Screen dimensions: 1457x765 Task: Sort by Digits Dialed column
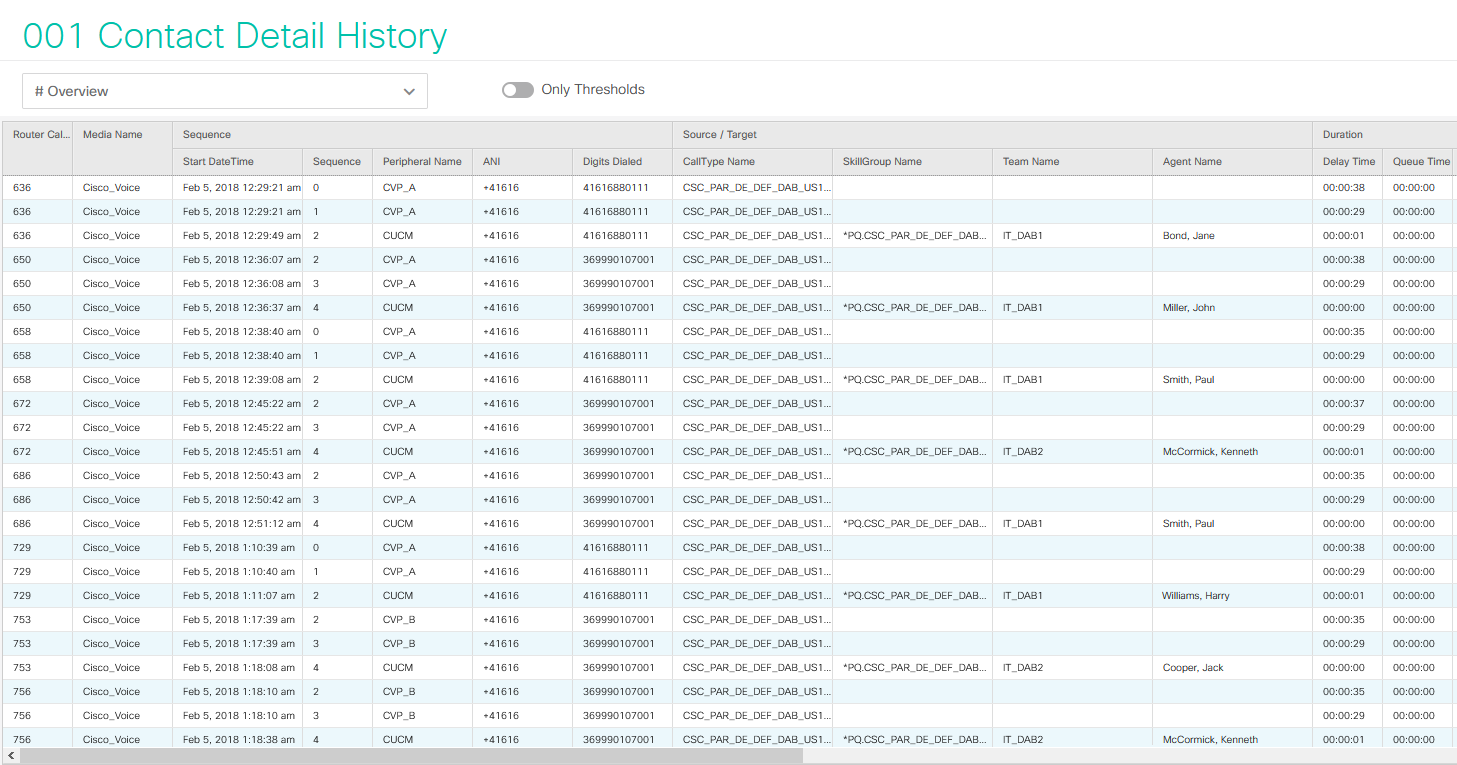point(622,161)
